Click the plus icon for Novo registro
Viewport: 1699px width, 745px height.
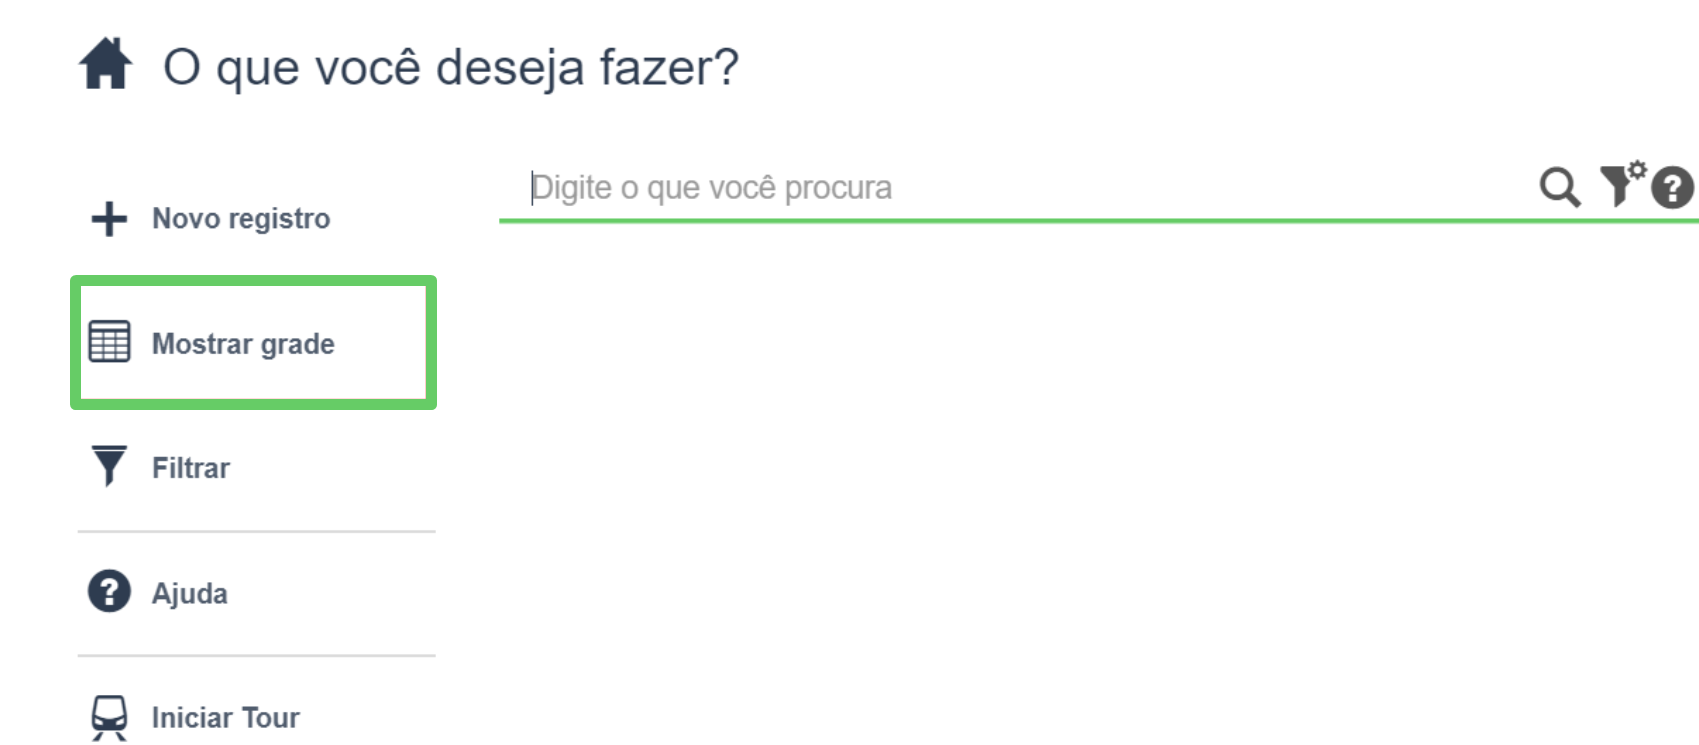click(109, 219)
